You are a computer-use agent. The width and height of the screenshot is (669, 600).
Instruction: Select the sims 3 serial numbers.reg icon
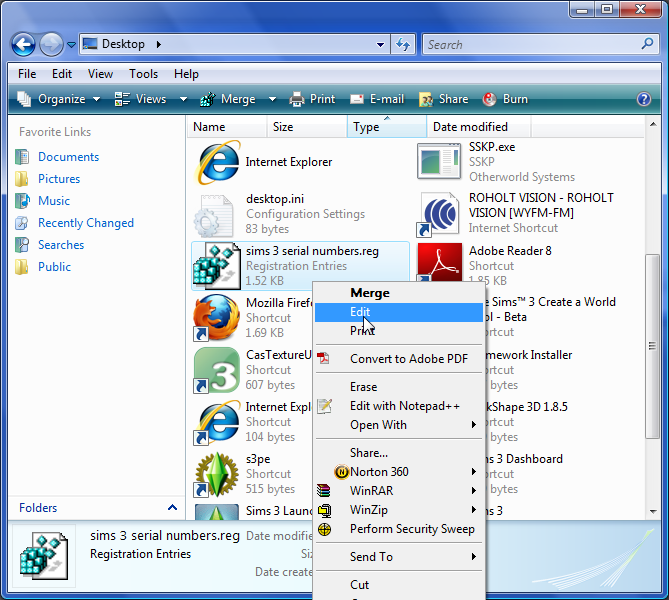click(x=217, y=265)
